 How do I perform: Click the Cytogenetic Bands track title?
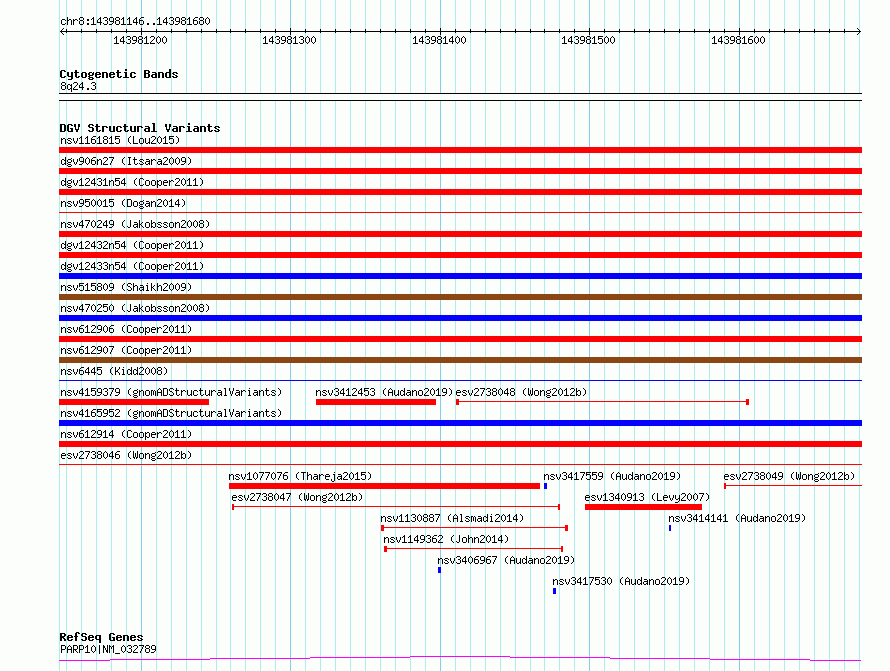[119, 74]
